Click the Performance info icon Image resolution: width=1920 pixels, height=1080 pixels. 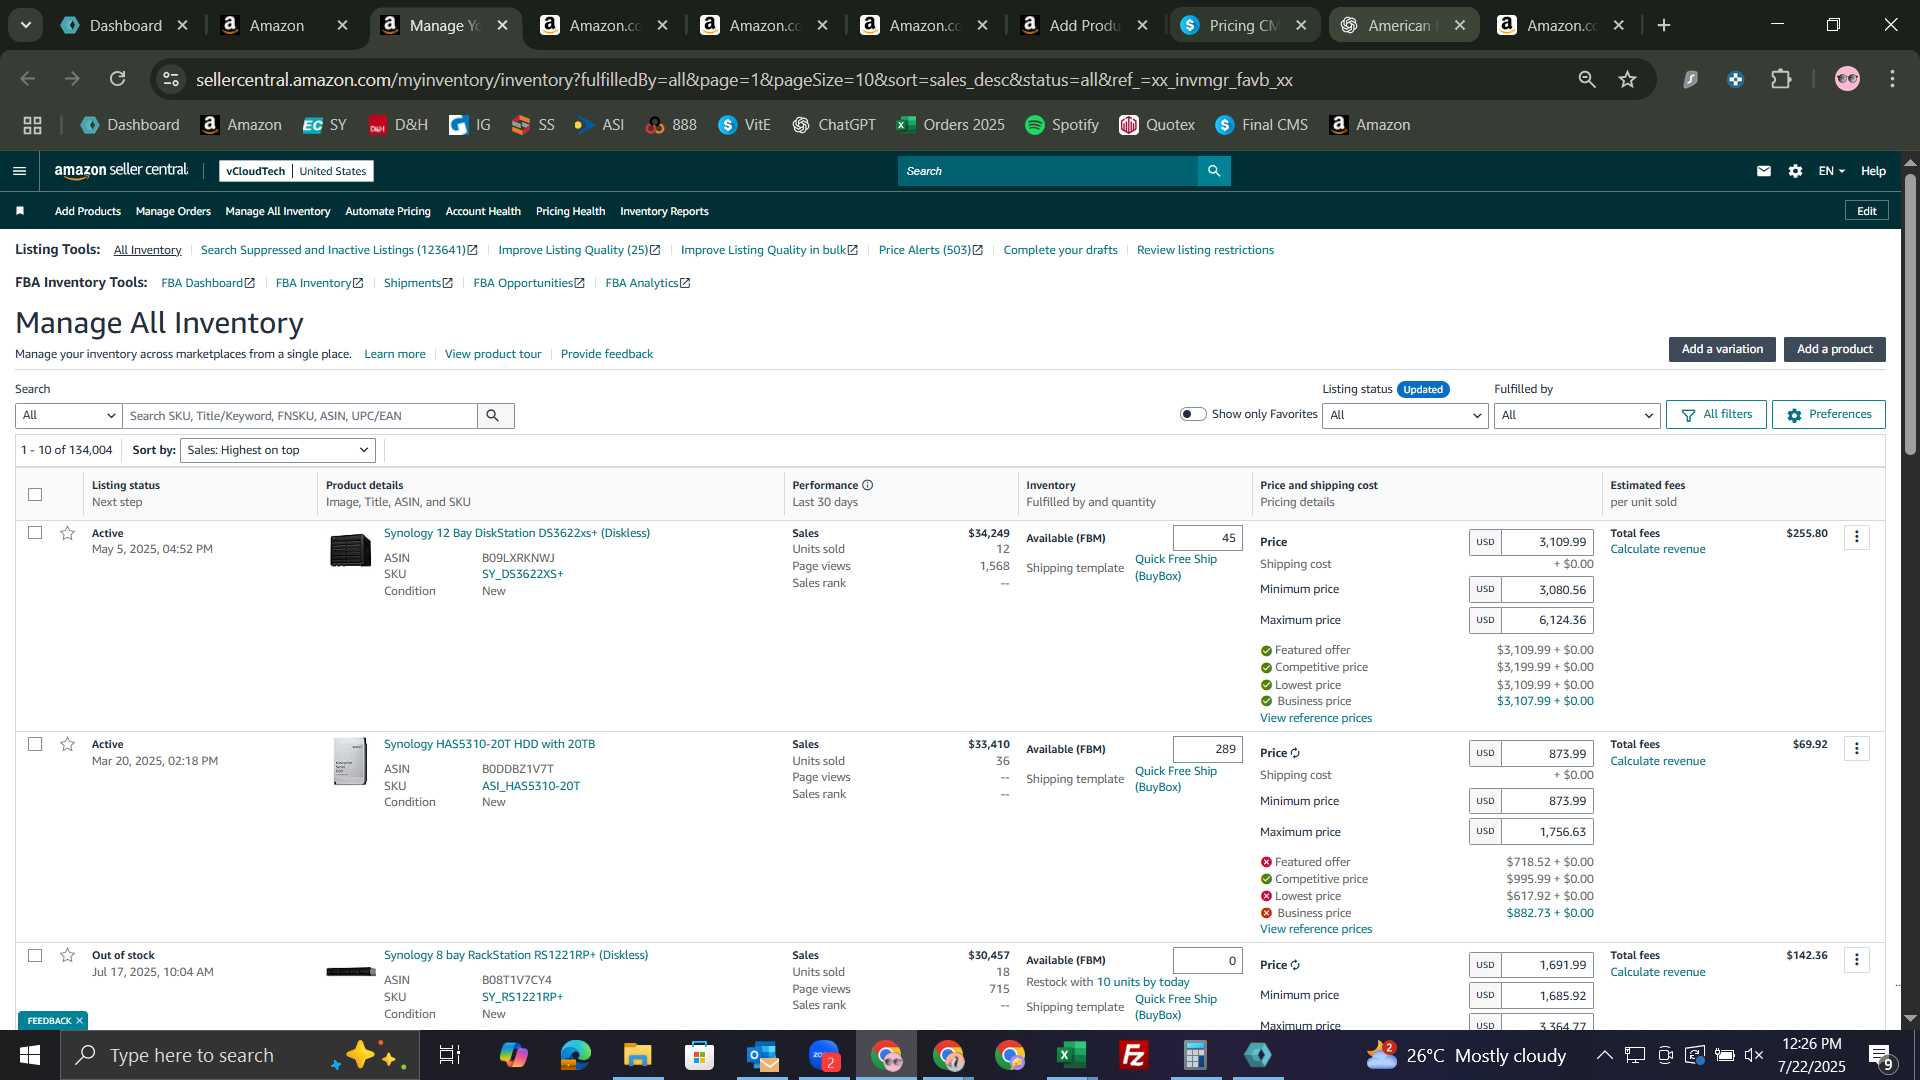click(x=868, y=485)
